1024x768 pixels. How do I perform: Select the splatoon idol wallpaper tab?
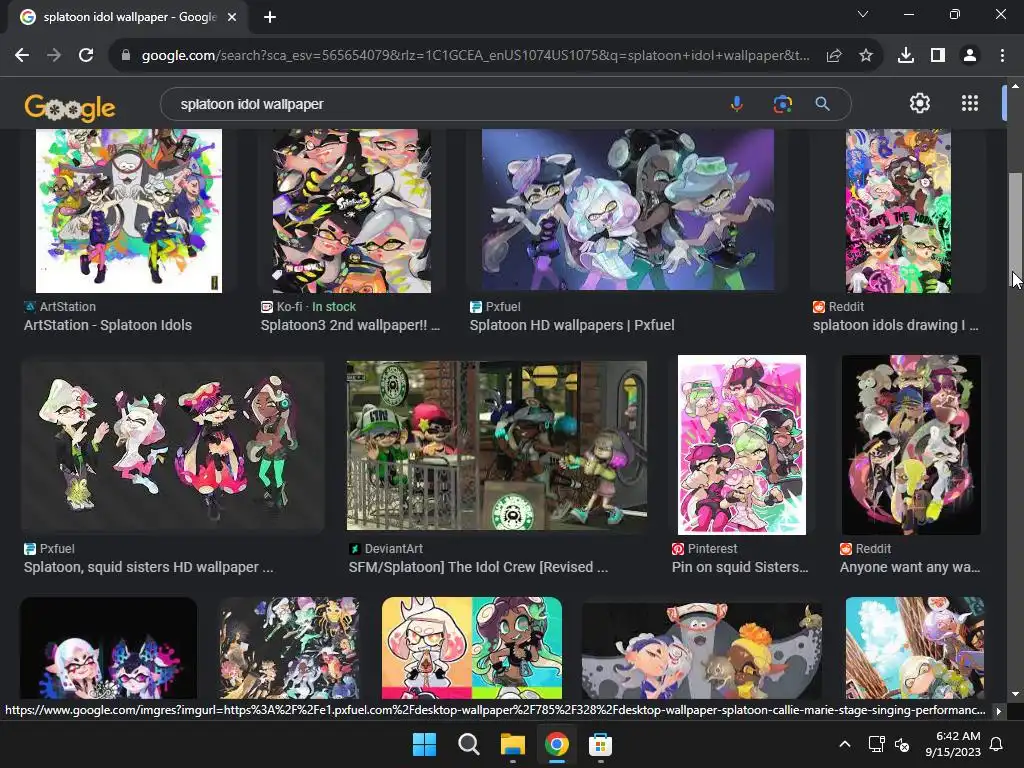pos(128,17)
